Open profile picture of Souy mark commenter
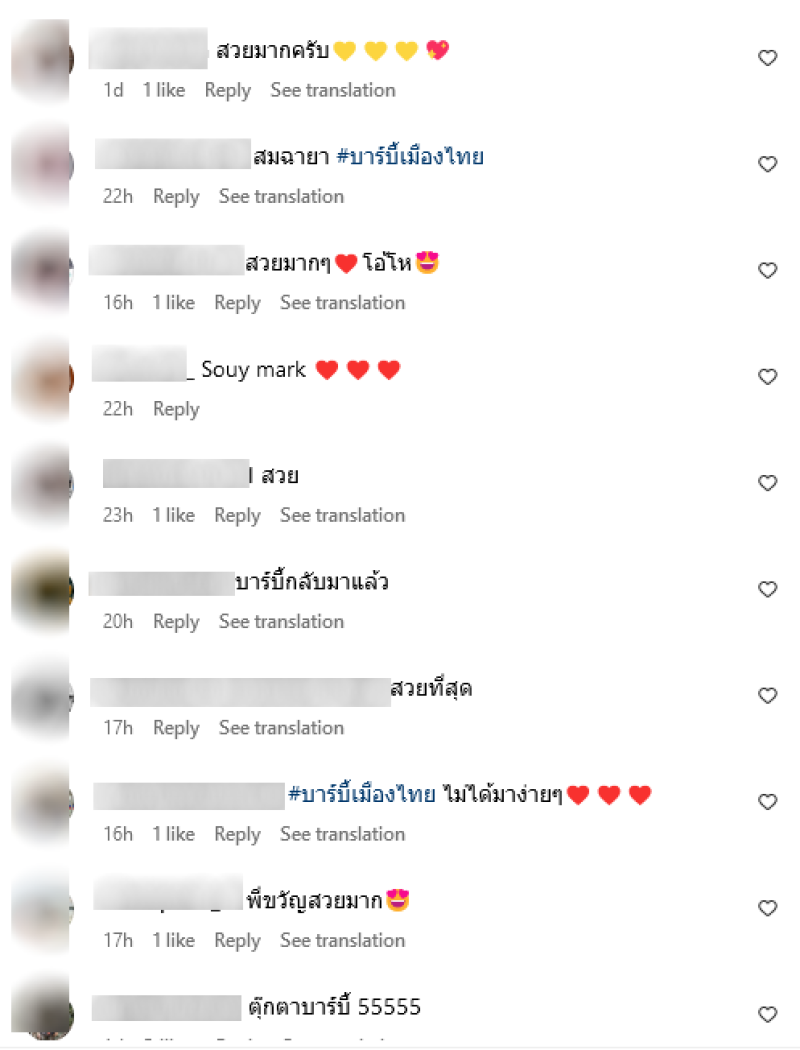The height and width of the screenshot is (1050, 800). click(43, 378)
